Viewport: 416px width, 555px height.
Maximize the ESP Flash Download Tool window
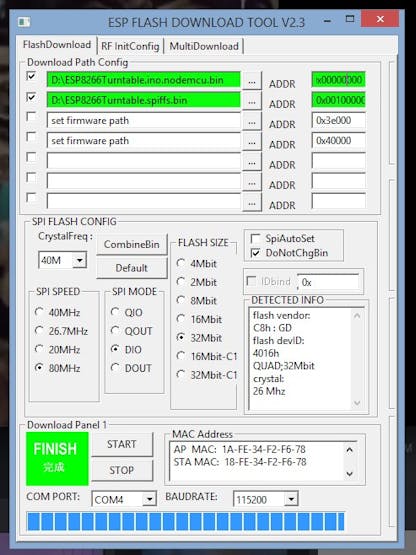click(350, 19)
